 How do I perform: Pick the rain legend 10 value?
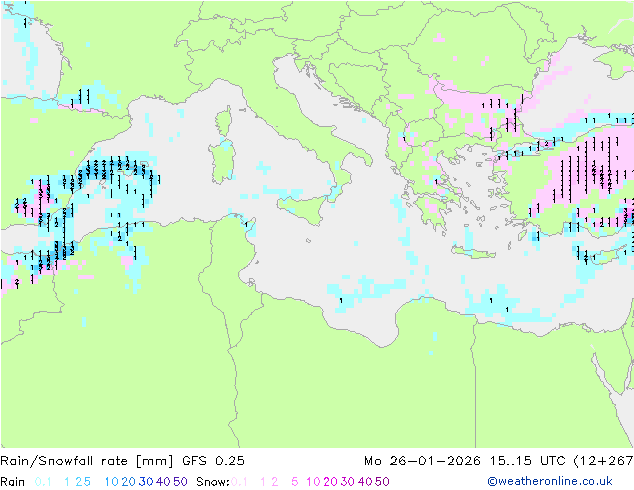[111, 482]
